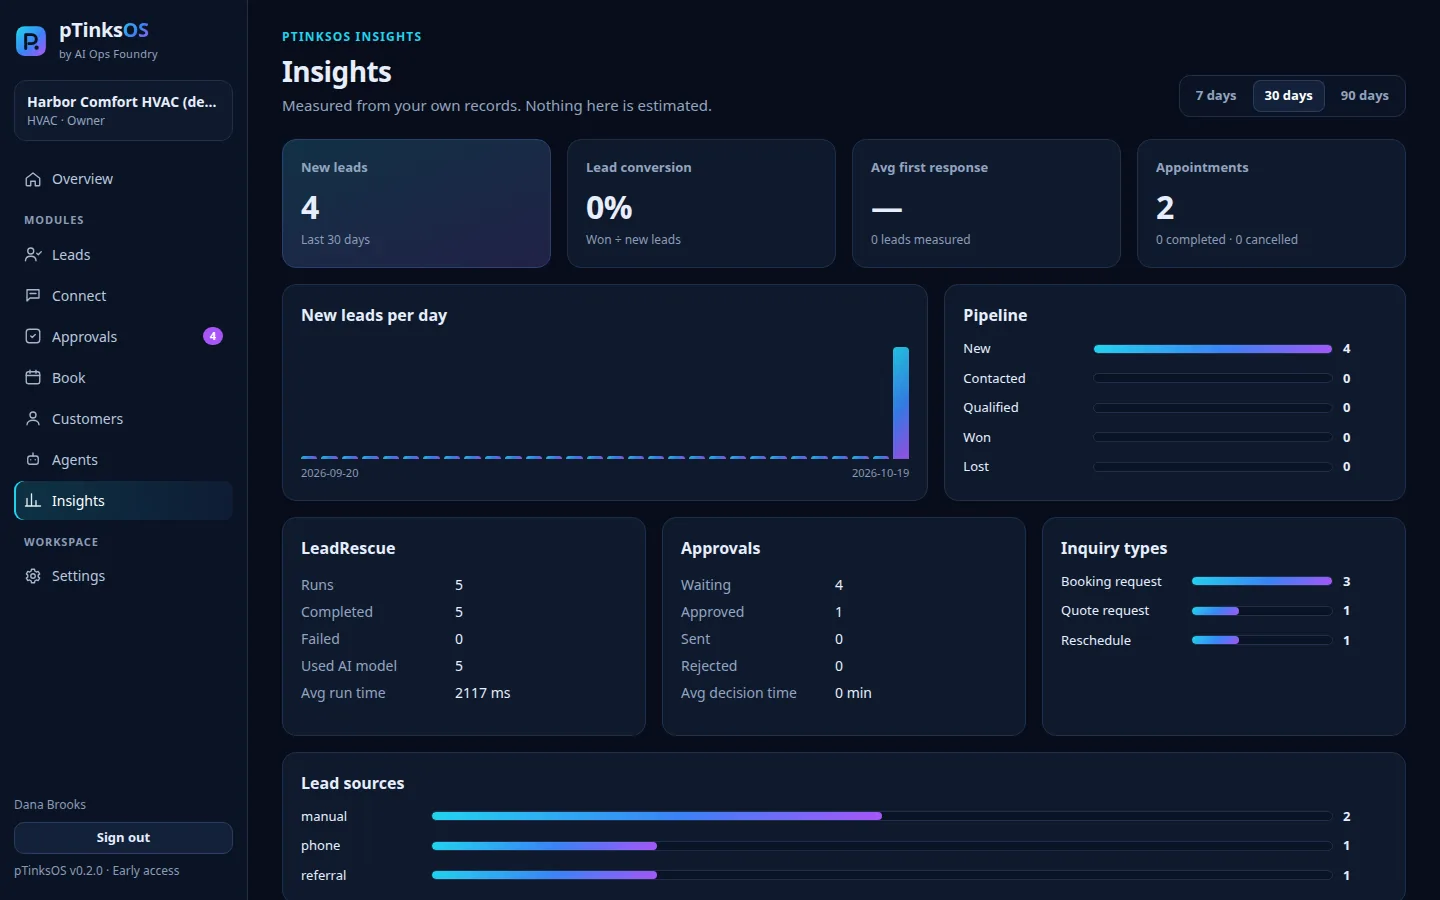Click the 2026-10-19 chart end date
Image resolution: width=1440 pixels, height=900 pixels.
(x=880, y=473)
